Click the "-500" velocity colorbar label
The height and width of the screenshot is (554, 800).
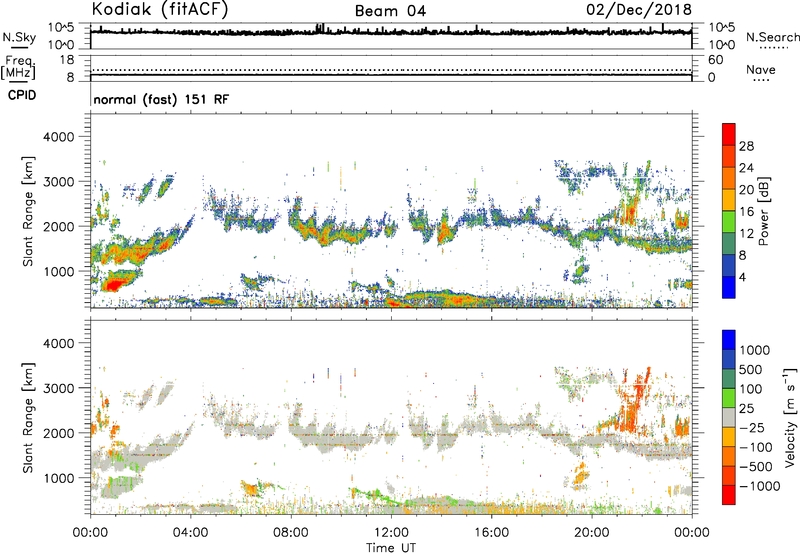pyautogui.click(x=756, y=466)
